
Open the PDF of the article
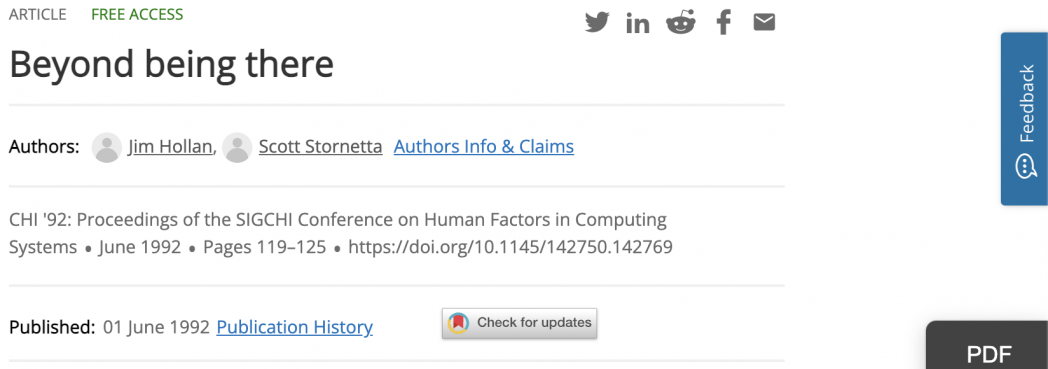coord(989,354)
